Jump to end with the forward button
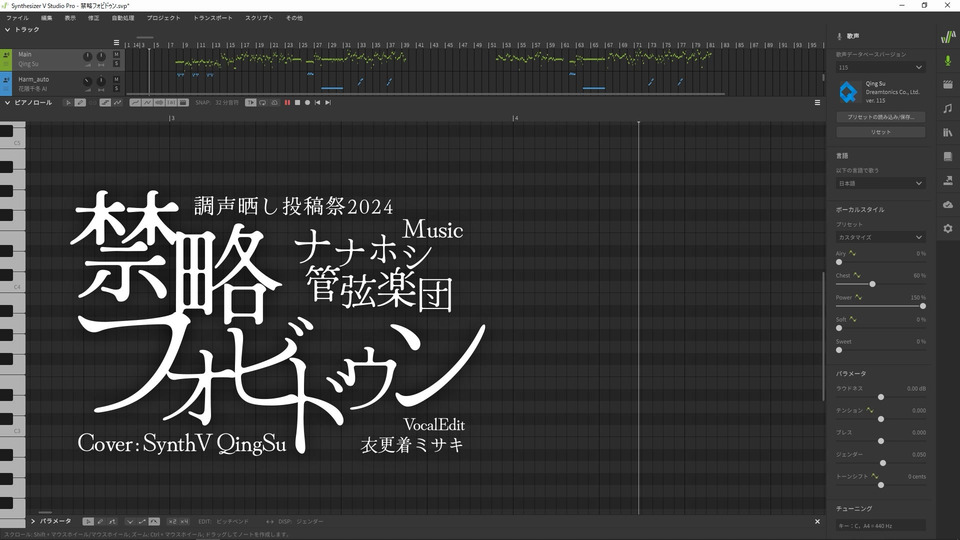 pos(328,103)
